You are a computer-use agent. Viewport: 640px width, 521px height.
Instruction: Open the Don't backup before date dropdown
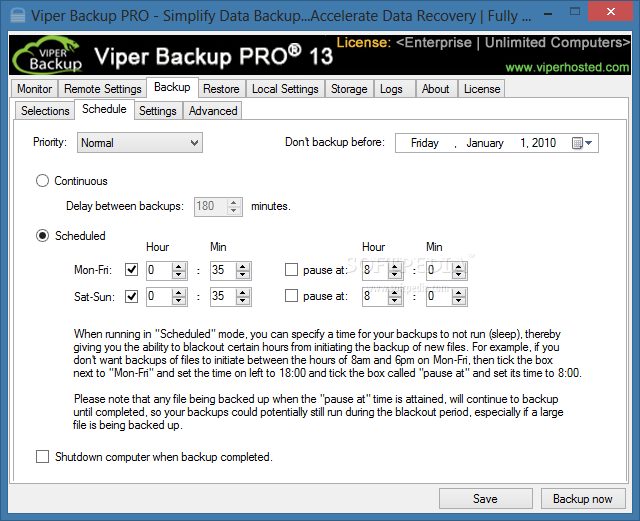click(x=588, y=143)
